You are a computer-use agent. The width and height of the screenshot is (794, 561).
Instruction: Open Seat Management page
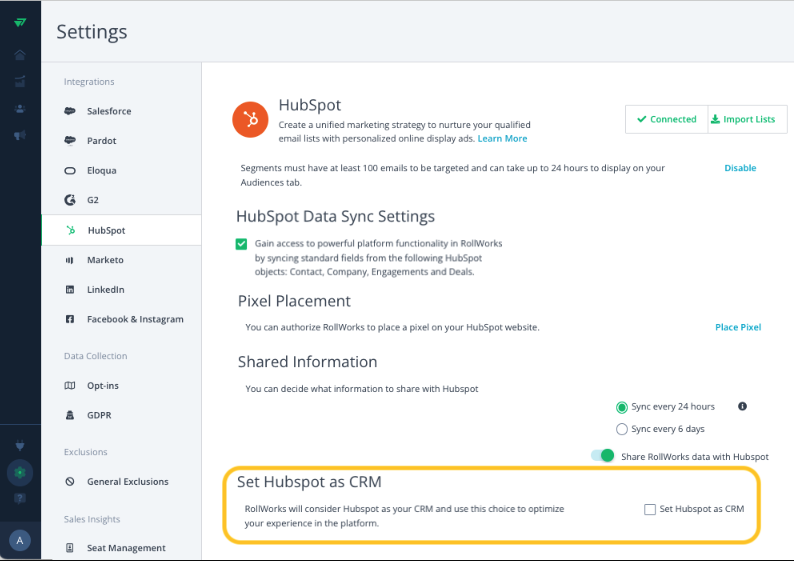(121, 548)
